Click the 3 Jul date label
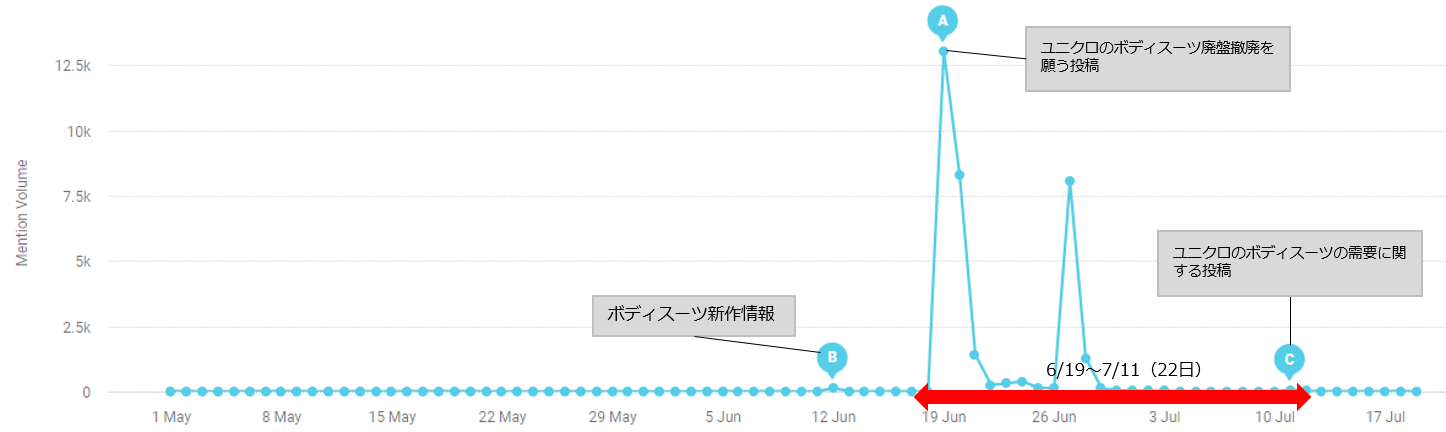This screenshot has width=1446, height=432. (x=1164, y=417)
